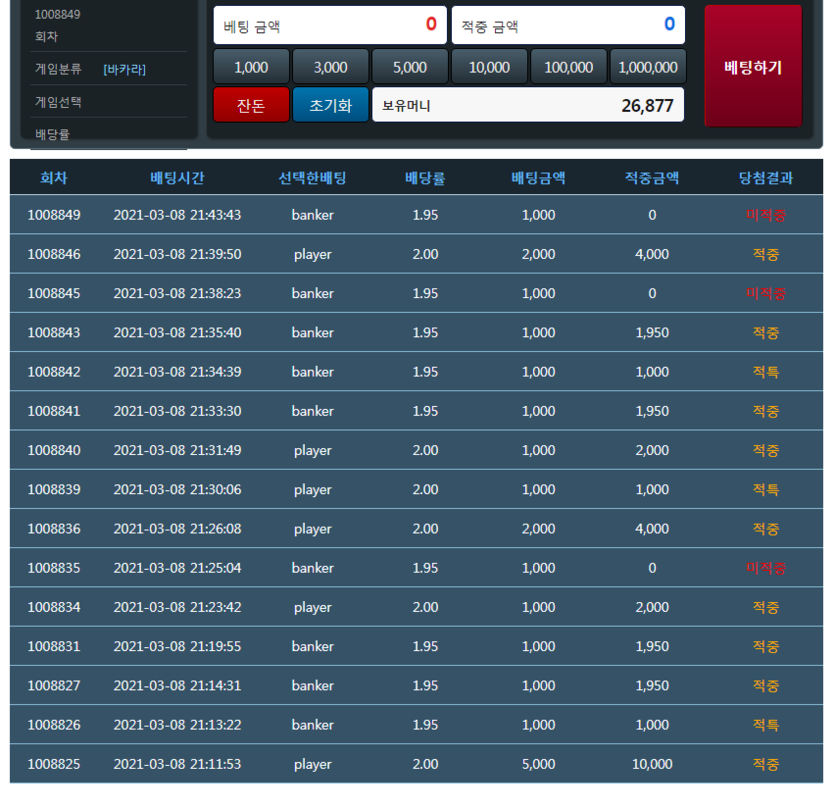Reset the bet with 초기화 button
The height and width of the screenshot is (809, 835).
point(331,105)
